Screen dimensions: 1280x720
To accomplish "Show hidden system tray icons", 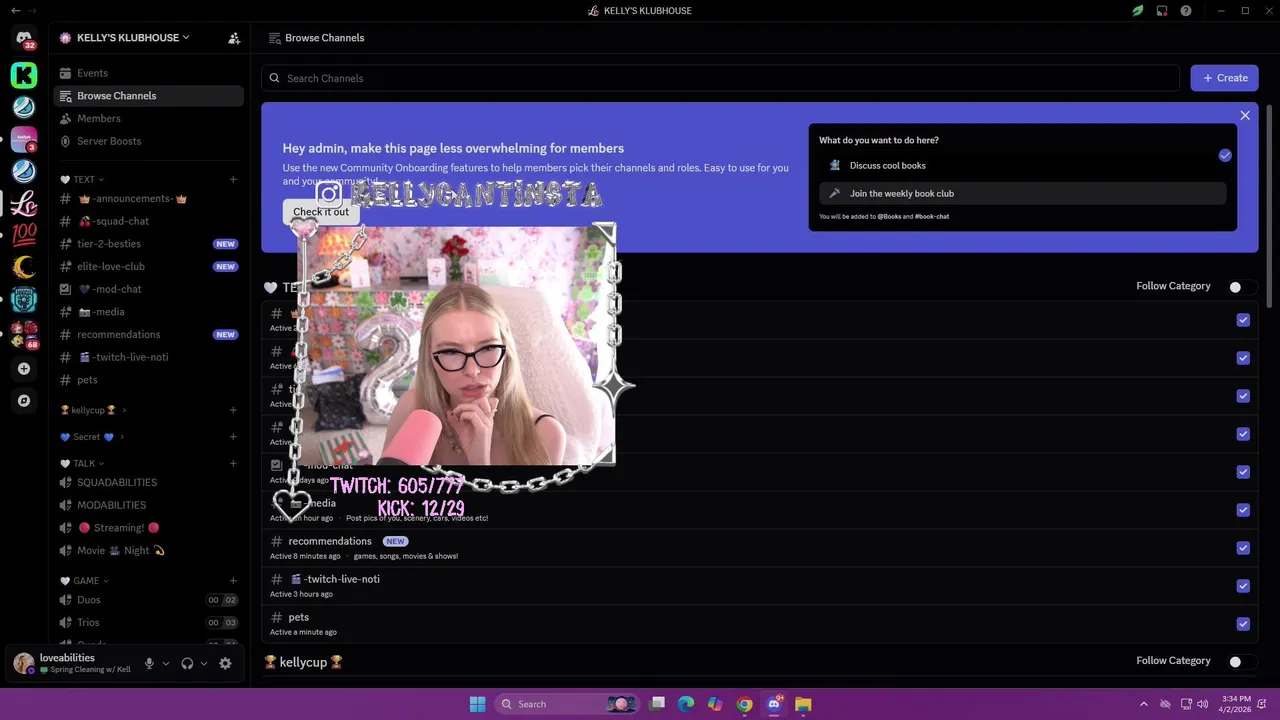I will pyautogui.click(x=1144, y=704).
